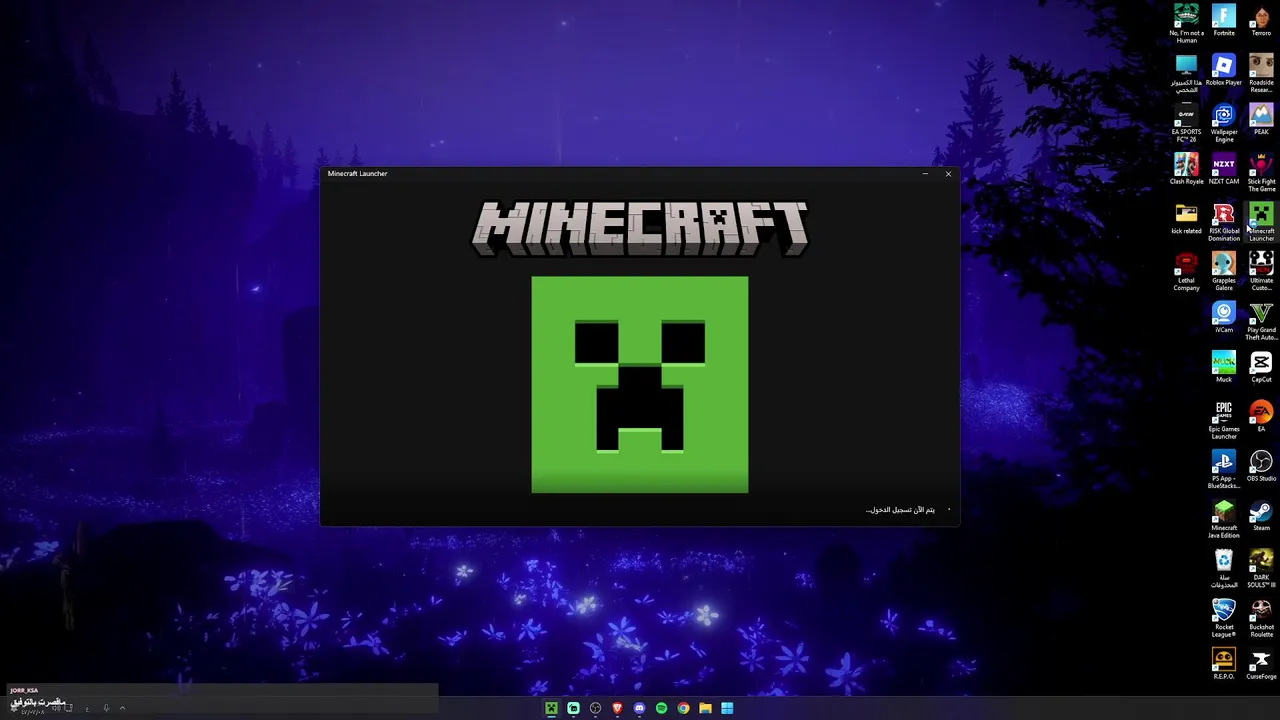Screen dimensions: 1280x720
Task: Click the Minecraft Launcher window title
Action: 357,174
